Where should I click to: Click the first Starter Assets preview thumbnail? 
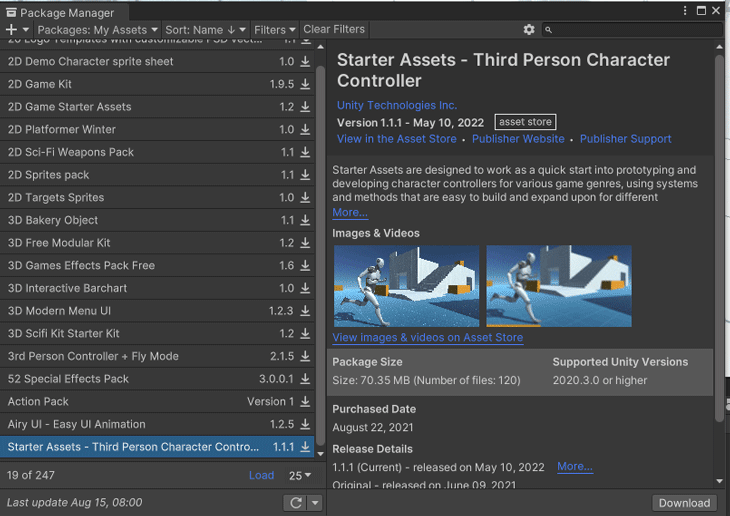pyautogui.click(x=406, y=286)
